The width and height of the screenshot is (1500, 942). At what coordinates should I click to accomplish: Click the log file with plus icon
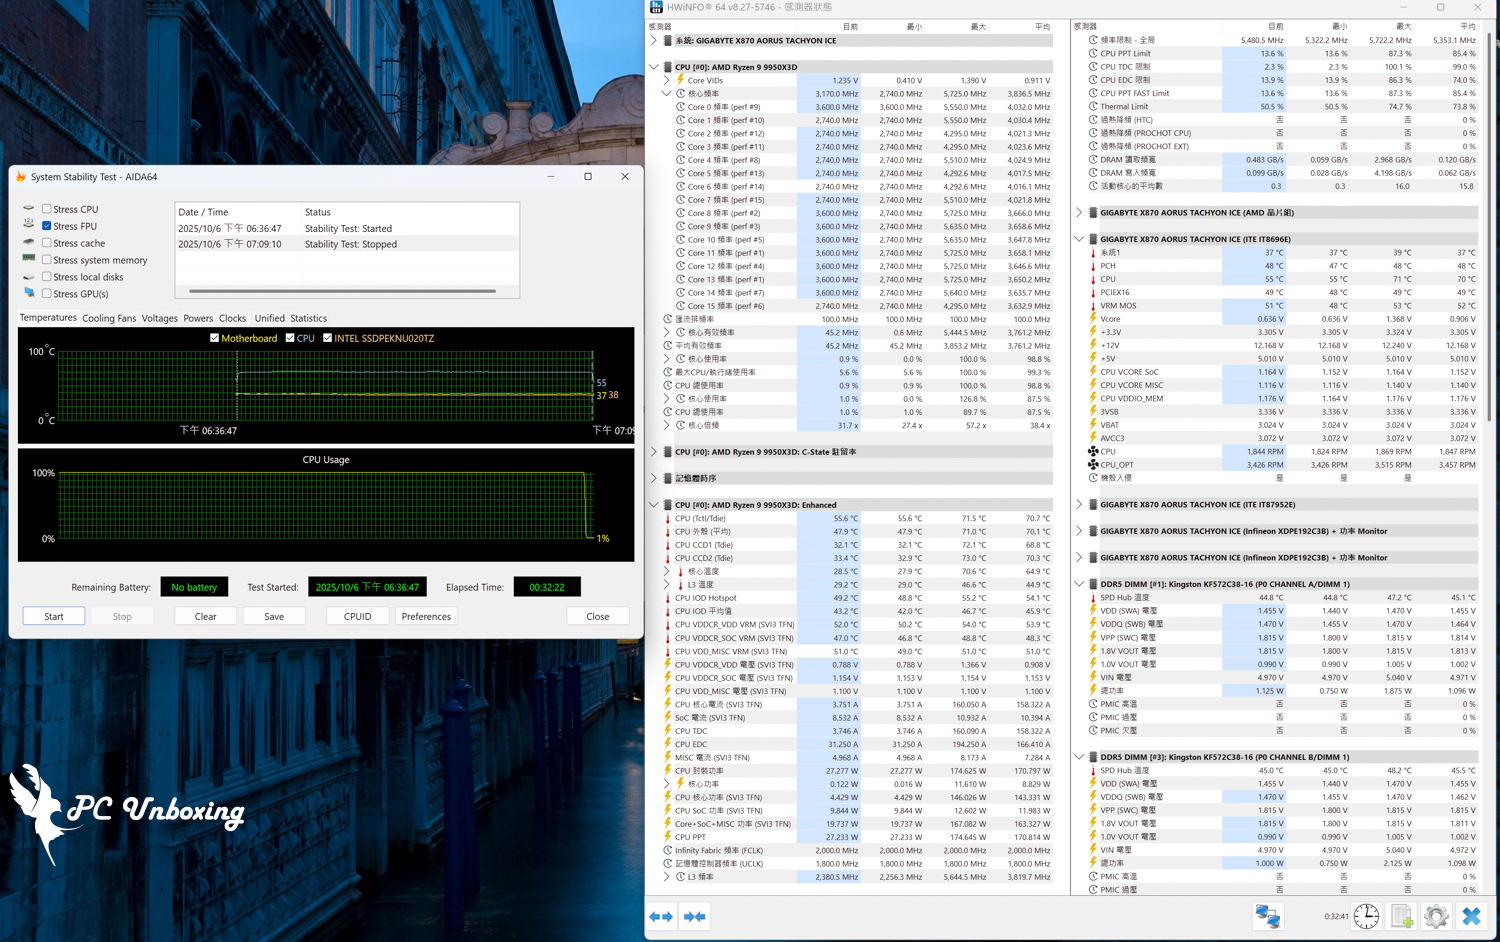(x=1402, y=916)
